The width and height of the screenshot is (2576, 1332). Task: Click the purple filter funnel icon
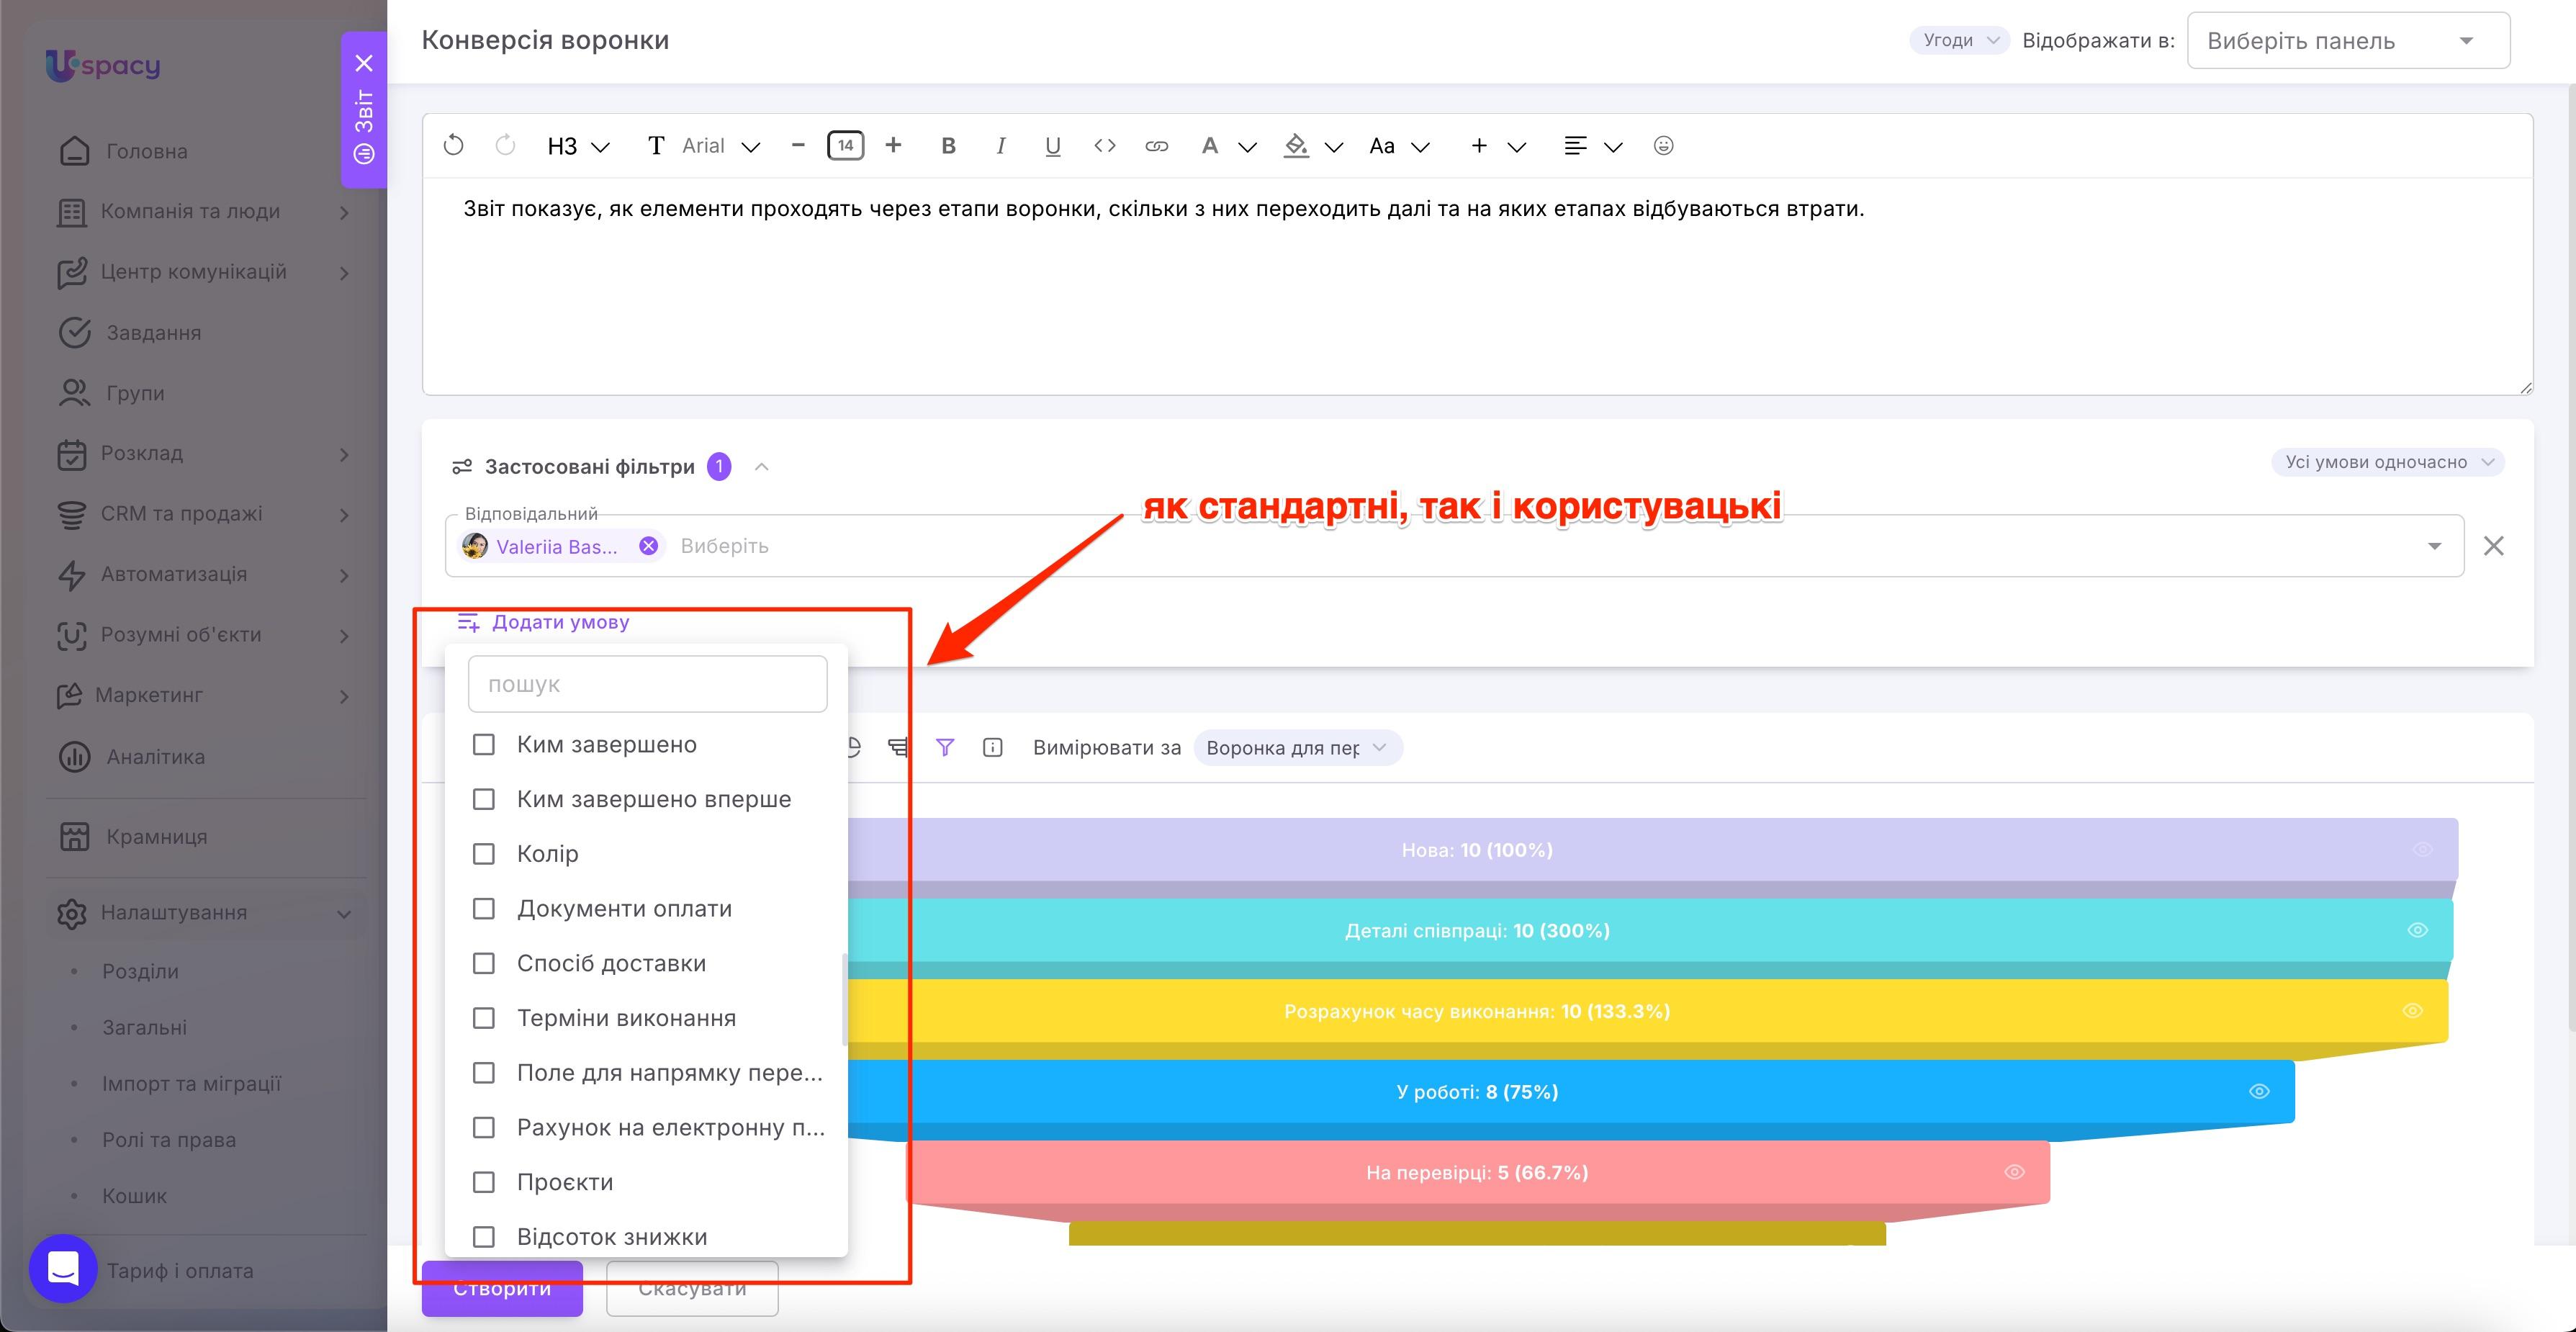click(x=945, y=747)
